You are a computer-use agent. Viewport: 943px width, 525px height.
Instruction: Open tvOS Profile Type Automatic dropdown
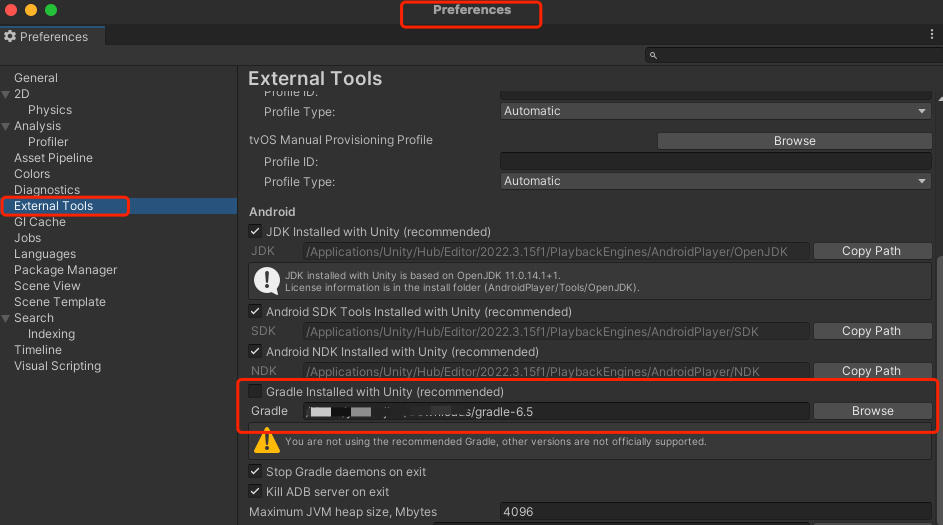[716, 181]
